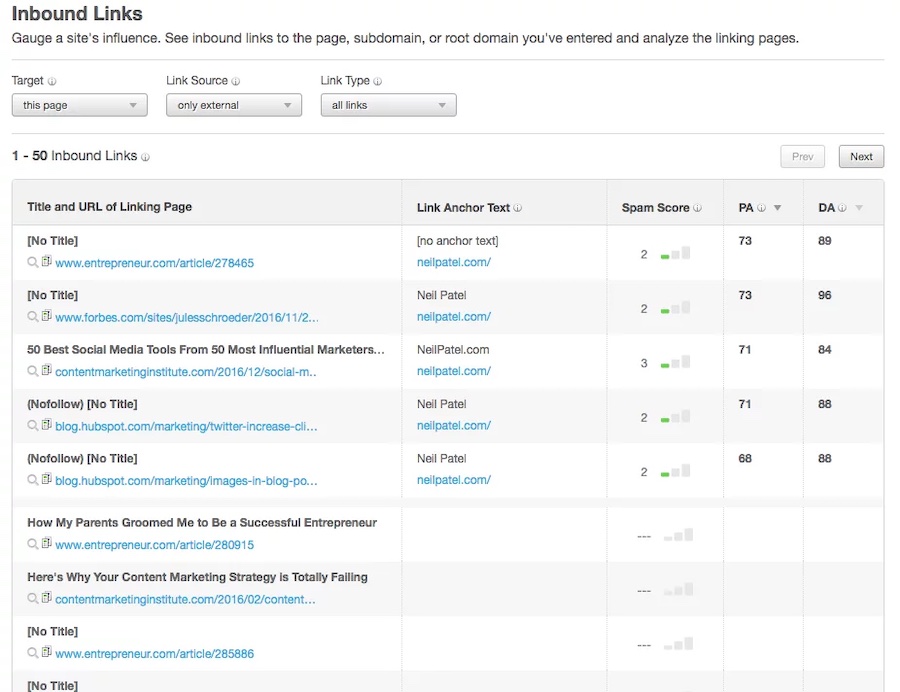This screenshot has height=692, width=900.
Task: Open Link Source dropdown showing "only external"
Action: click(x=234, y=105)
